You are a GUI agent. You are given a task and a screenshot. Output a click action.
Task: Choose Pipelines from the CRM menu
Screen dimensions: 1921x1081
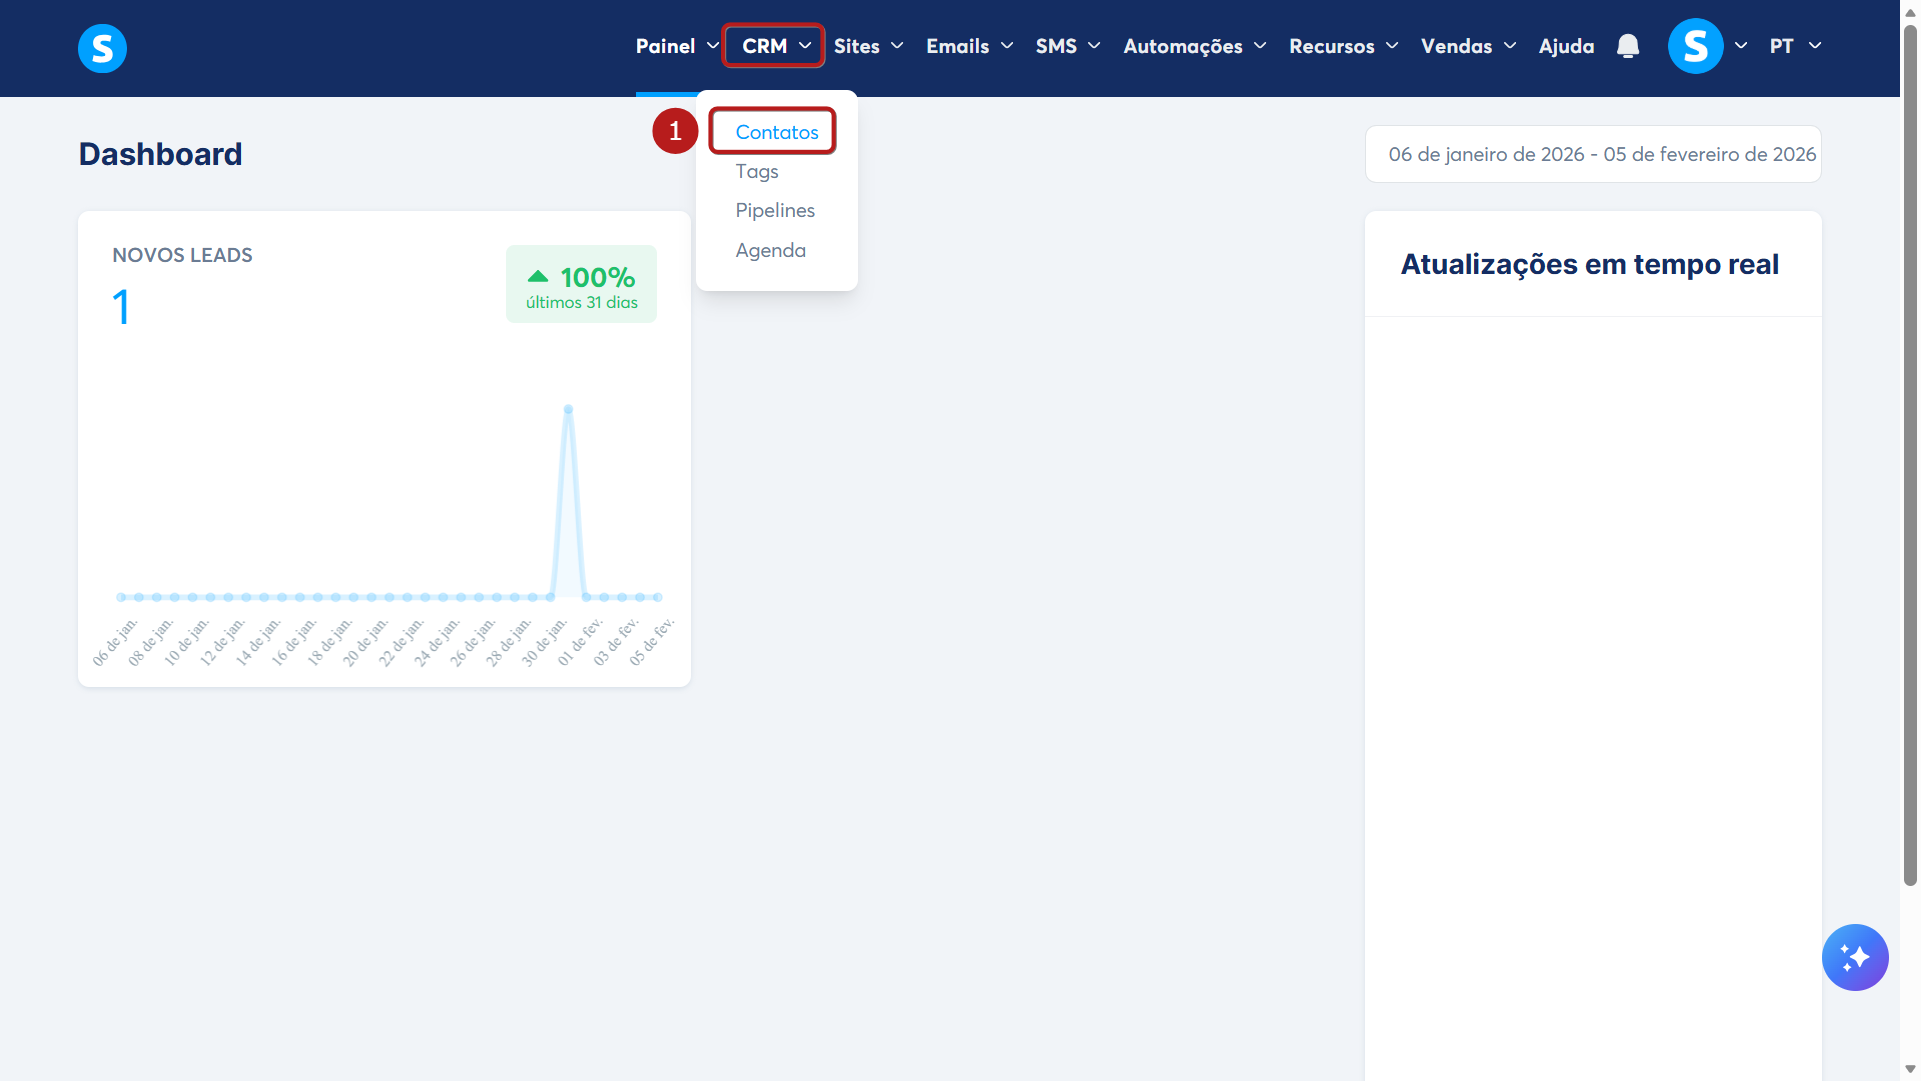coord(774,210)
